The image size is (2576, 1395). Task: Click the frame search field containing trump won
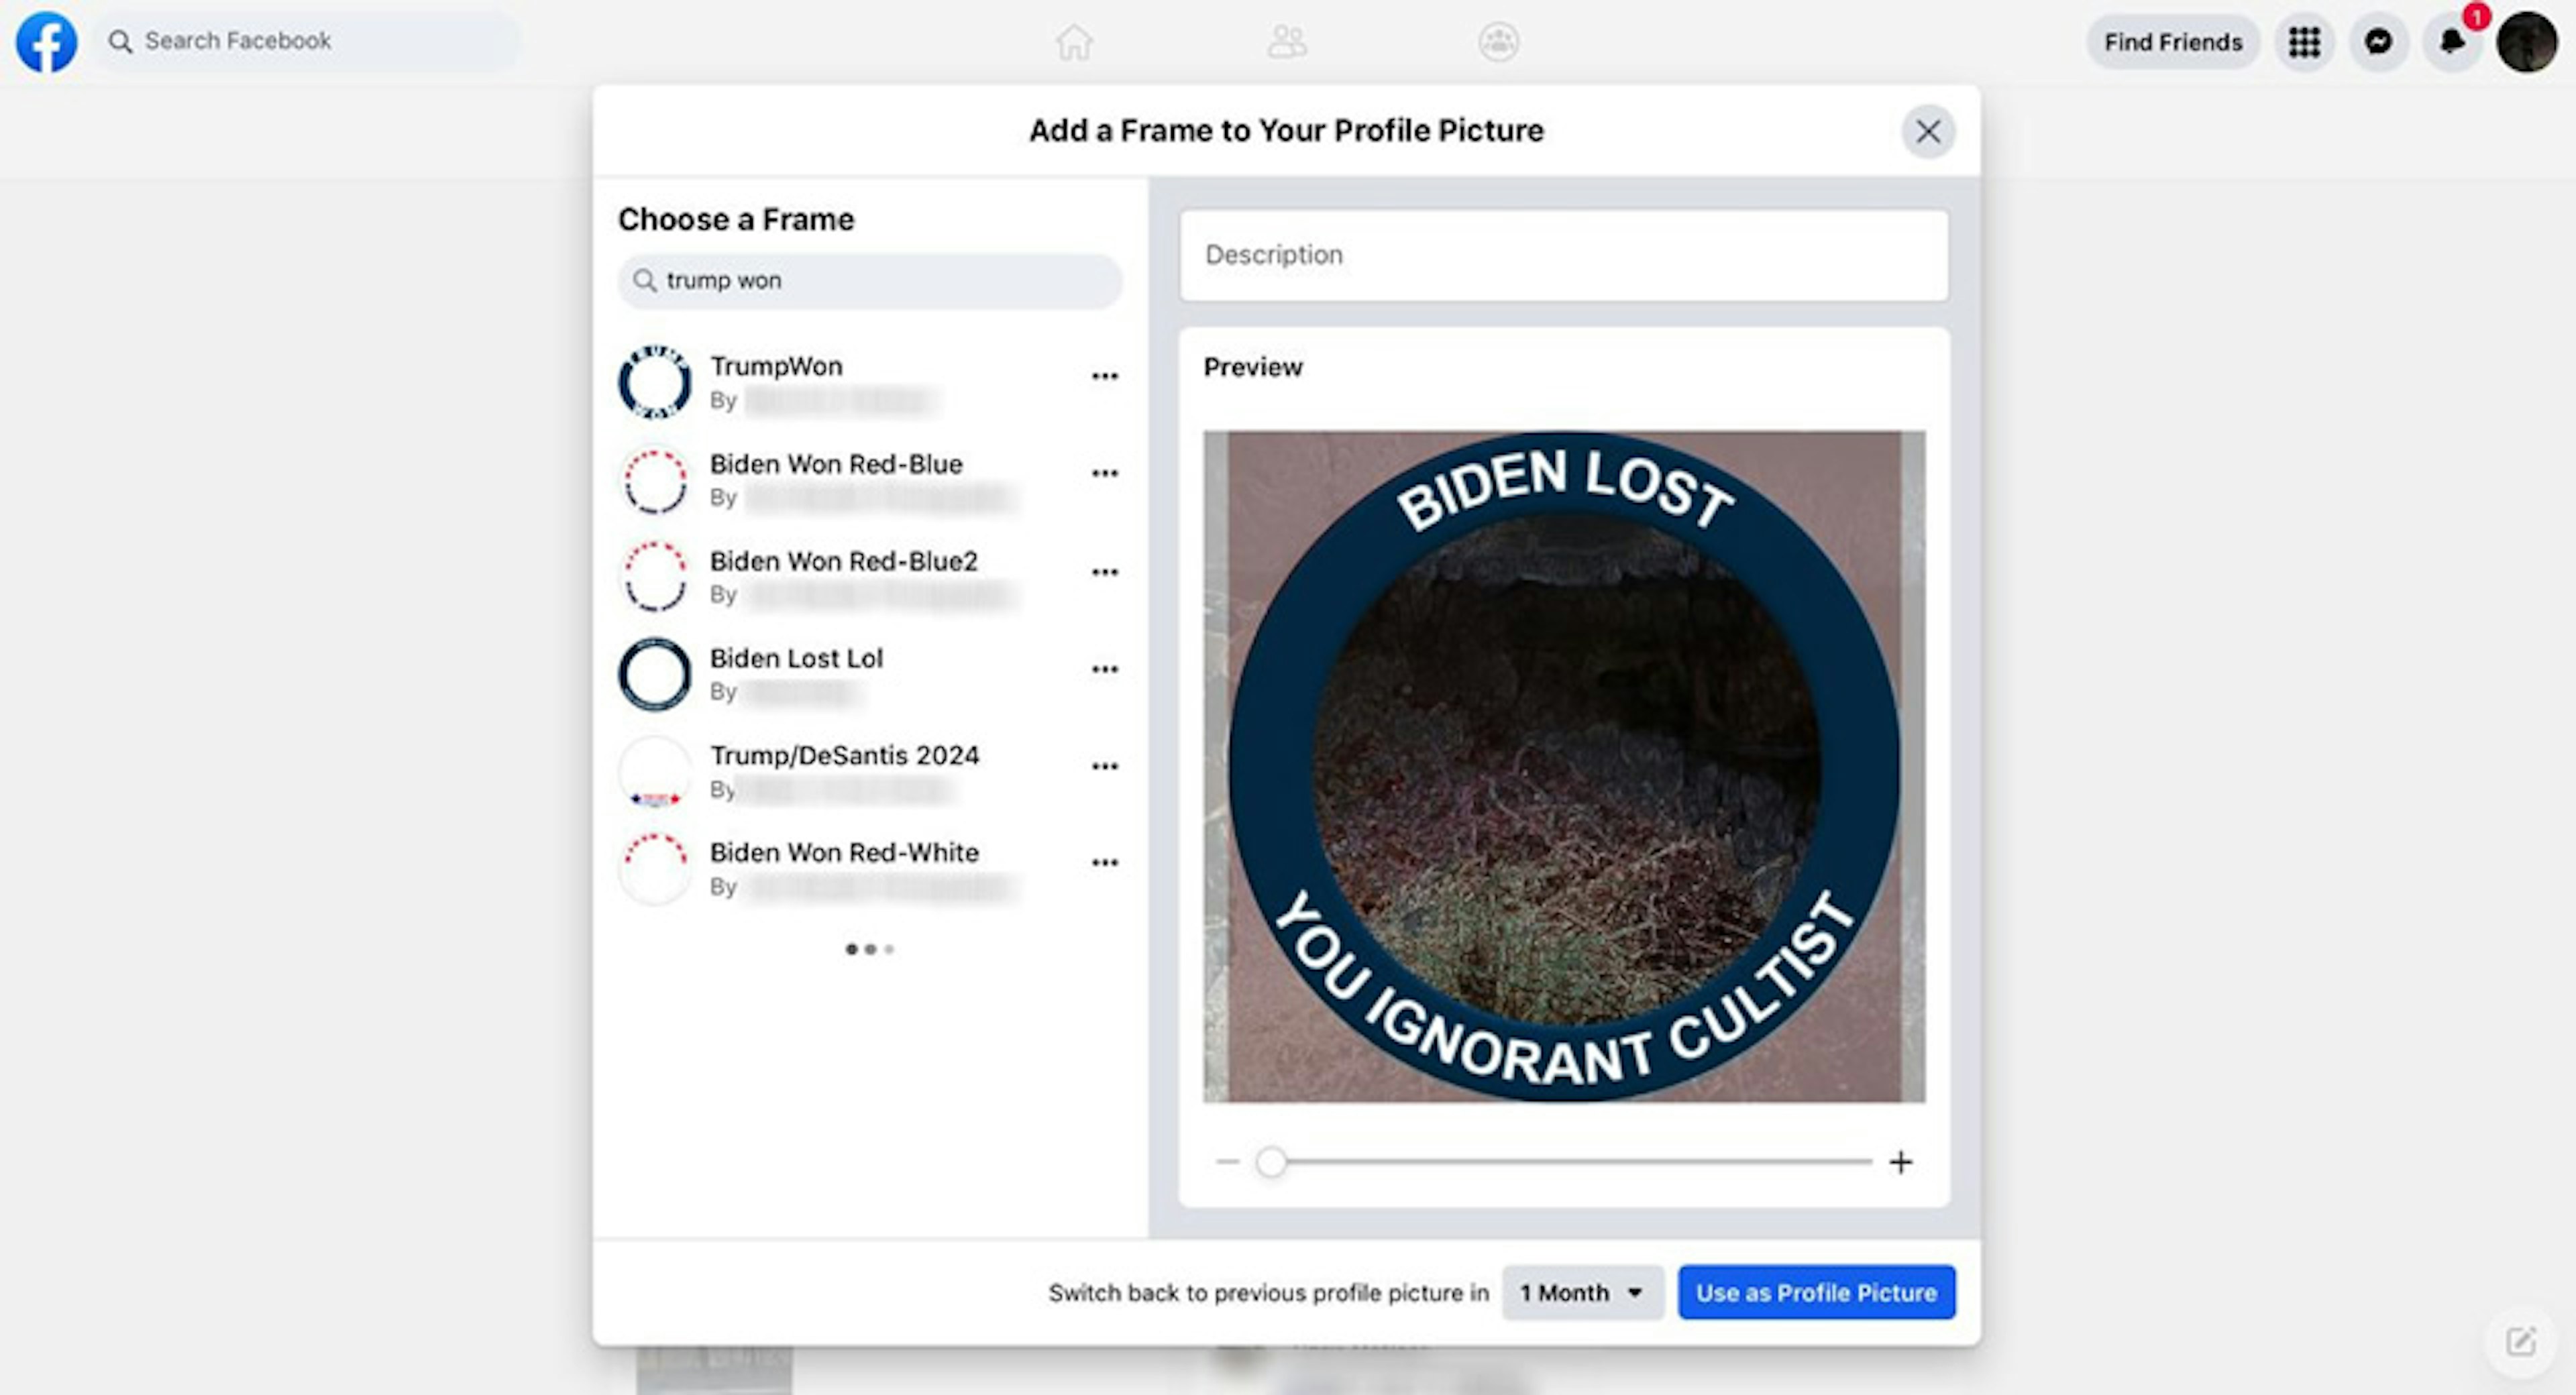[870, 281]
